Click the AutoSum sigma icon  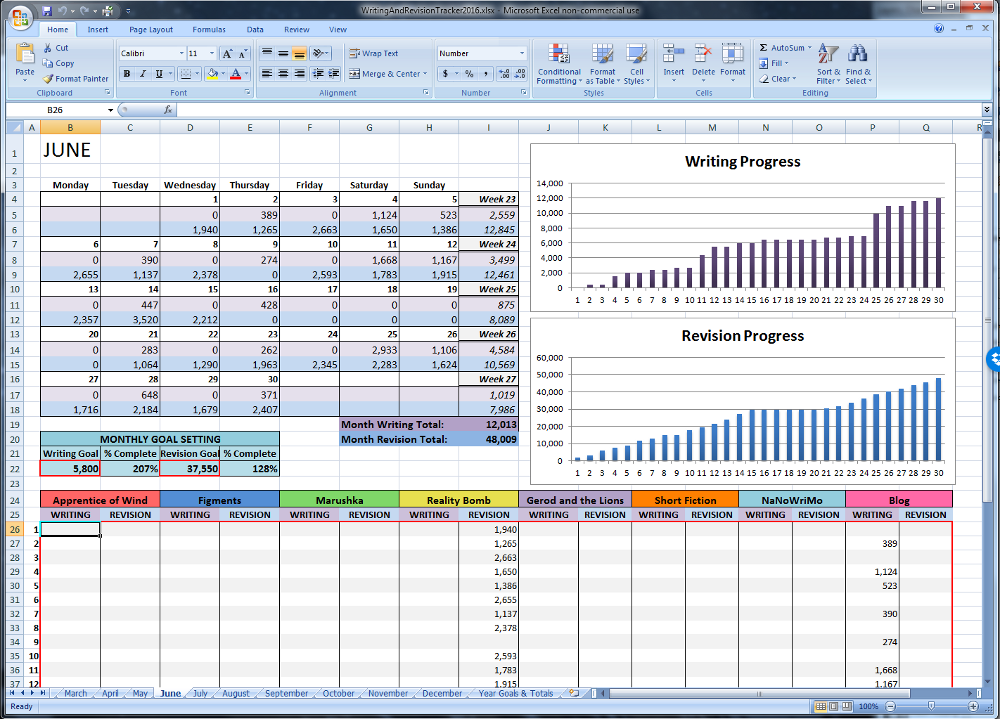click(764, 47)
